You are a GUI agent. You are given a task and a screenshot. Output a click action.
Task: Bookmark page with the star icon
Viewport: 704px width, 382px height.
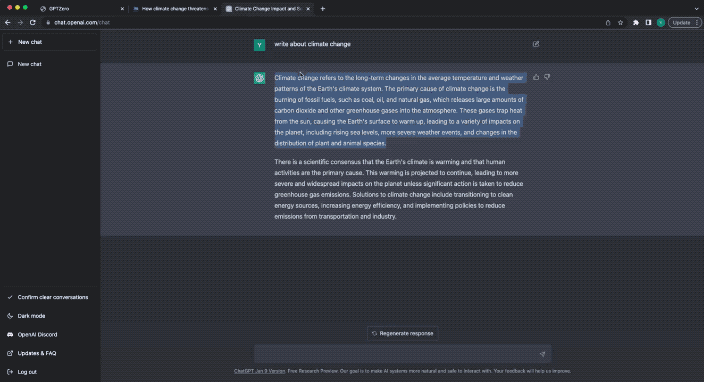point(620,22)
